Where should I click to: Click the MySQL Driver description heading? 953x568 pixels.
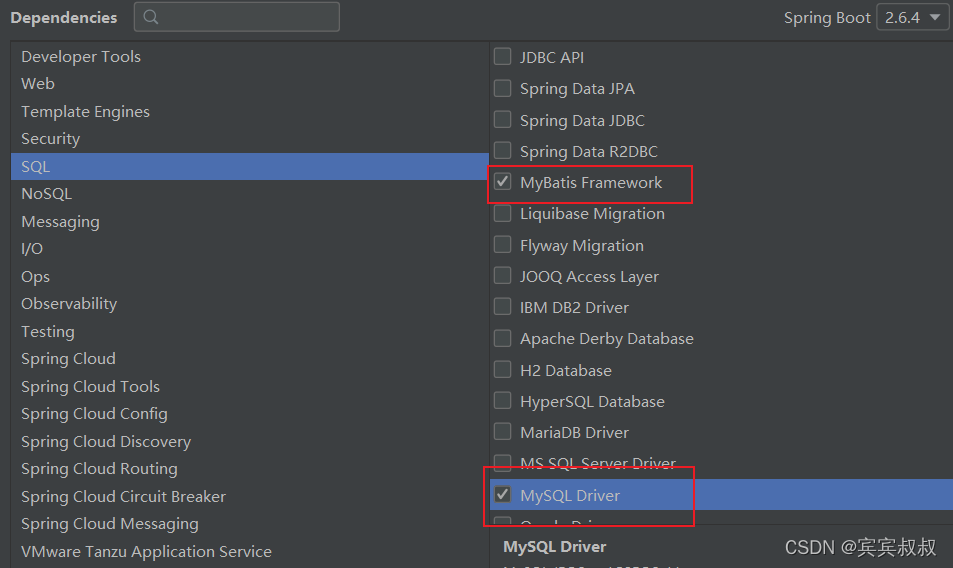pyautogui.click(x=554, y=547)
